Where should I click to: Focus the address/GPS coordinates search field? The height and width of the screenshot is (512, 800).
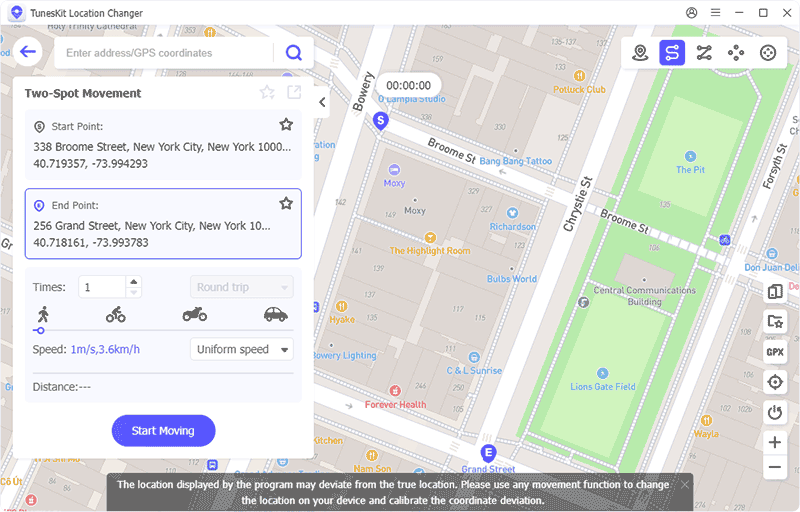(163, 53)
